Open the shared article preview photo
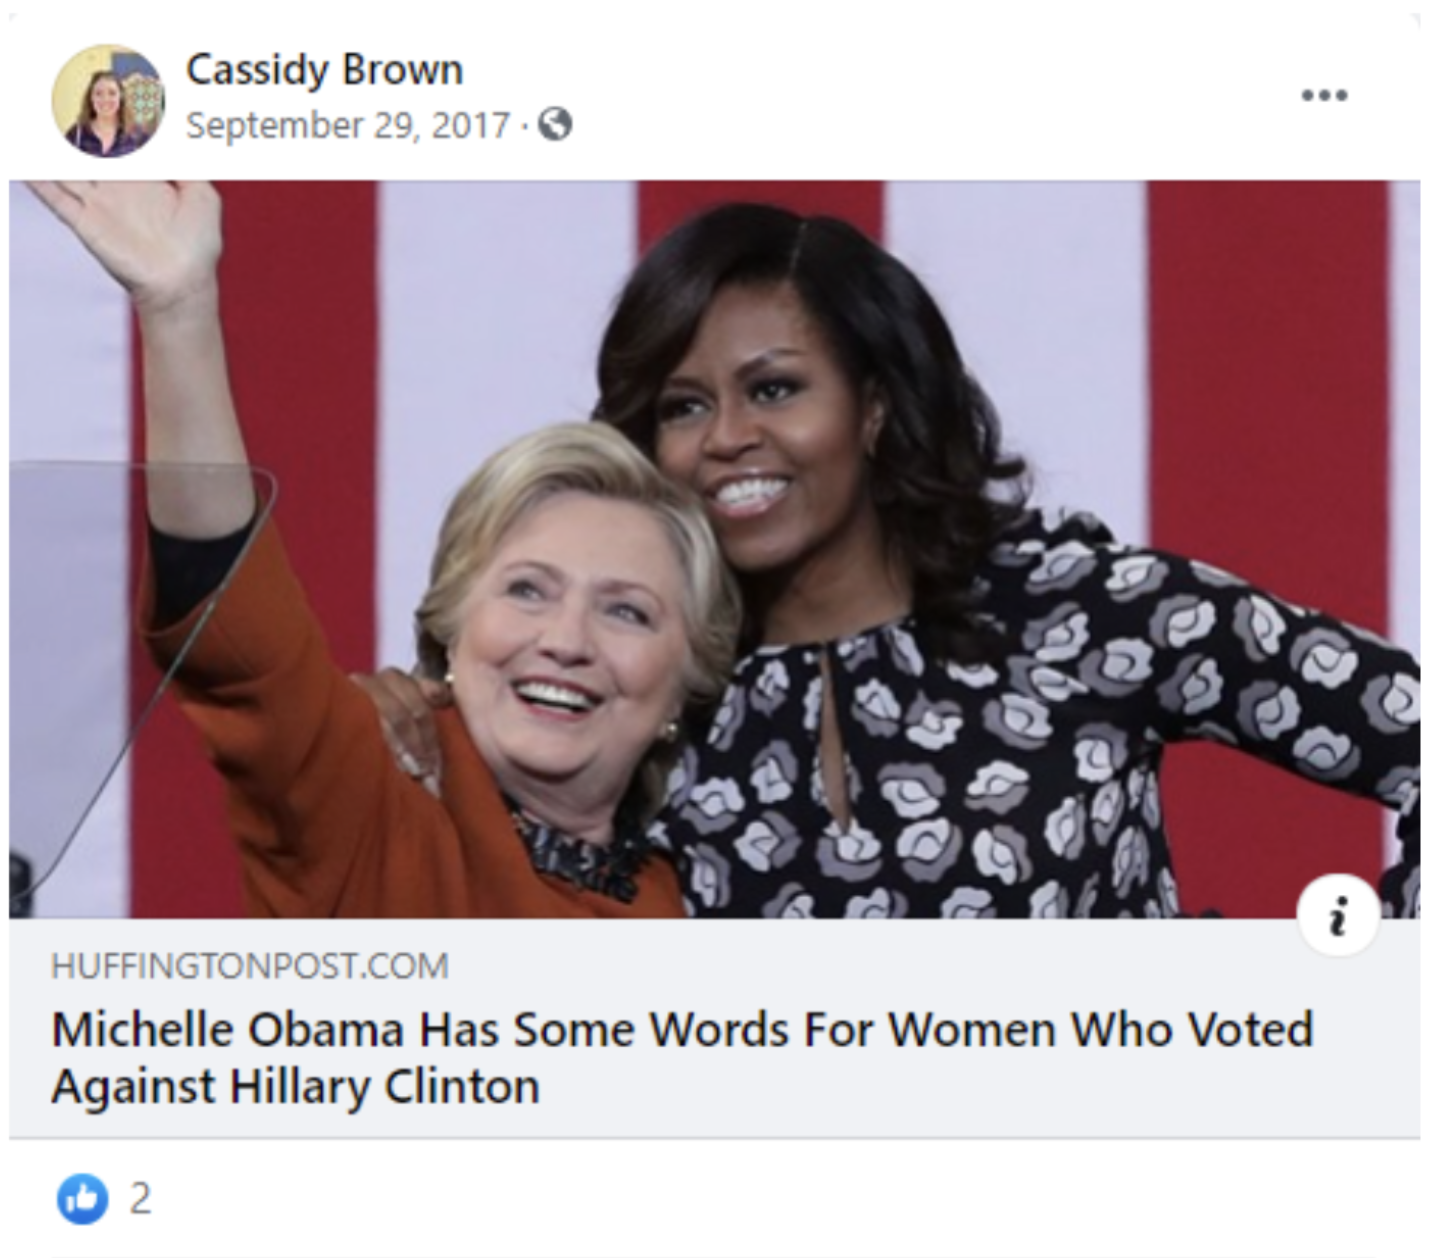 point(714,549)
